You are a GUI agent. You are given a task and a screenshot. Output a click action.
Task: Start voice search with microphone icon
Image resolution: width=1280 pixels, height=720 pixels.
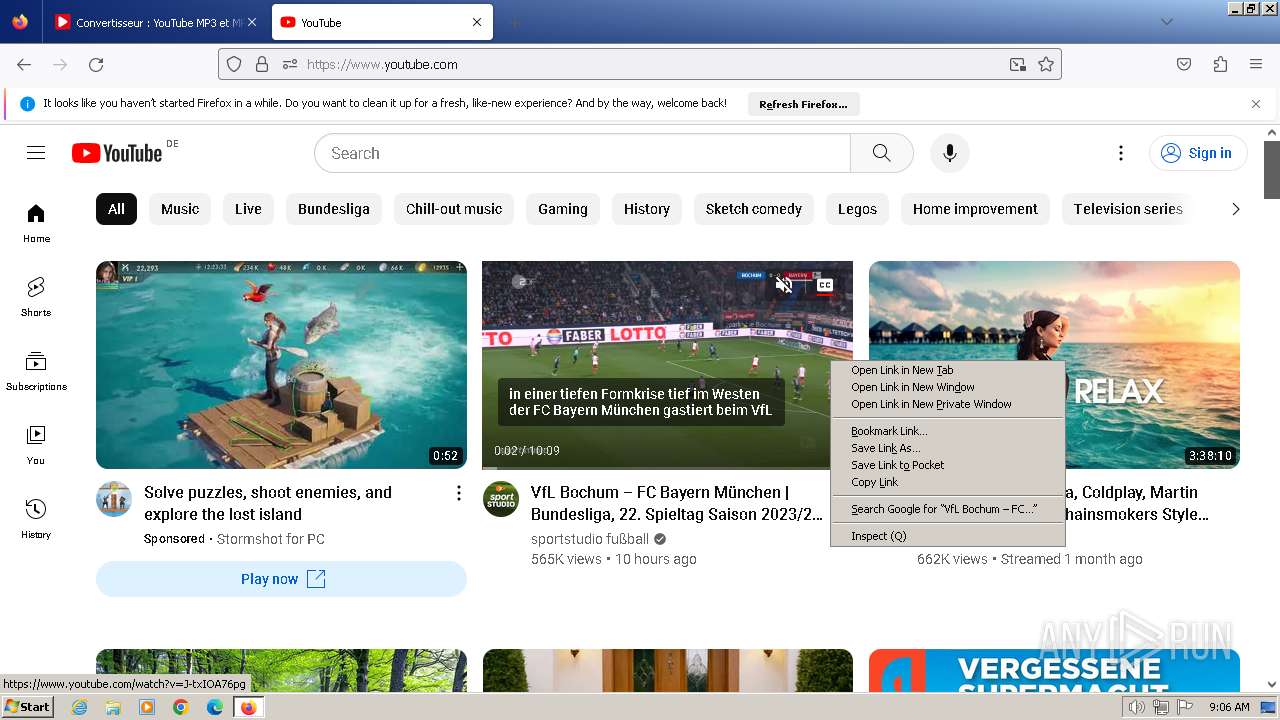950,153
